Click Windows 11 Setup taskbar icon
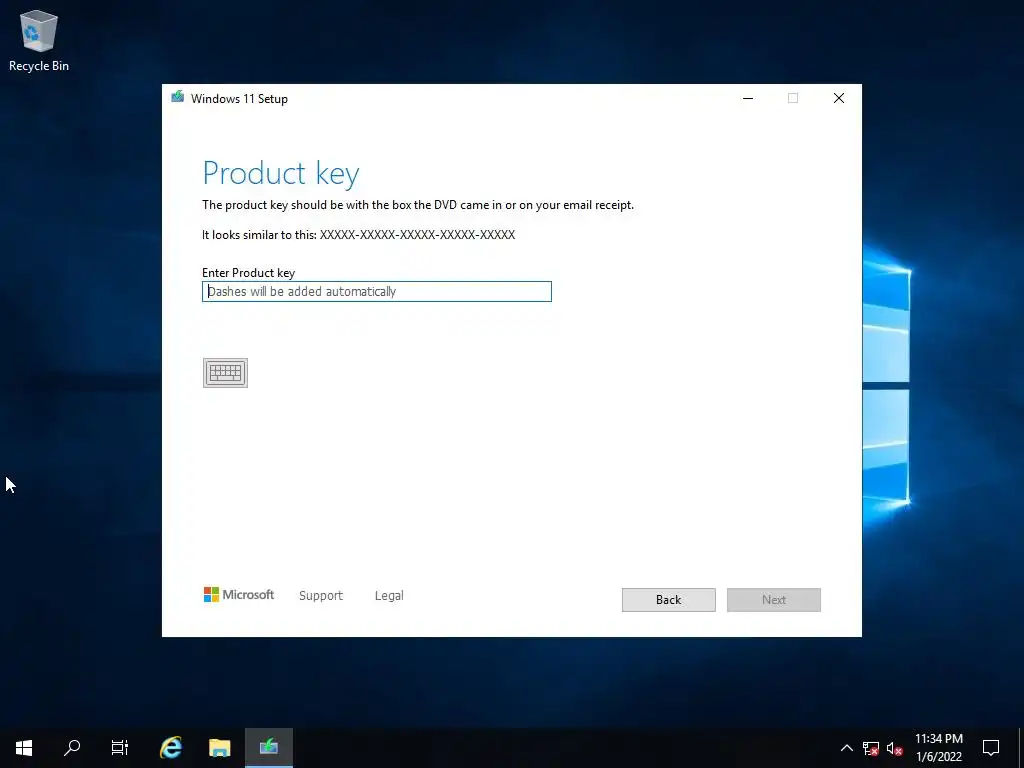 point(269,748)
